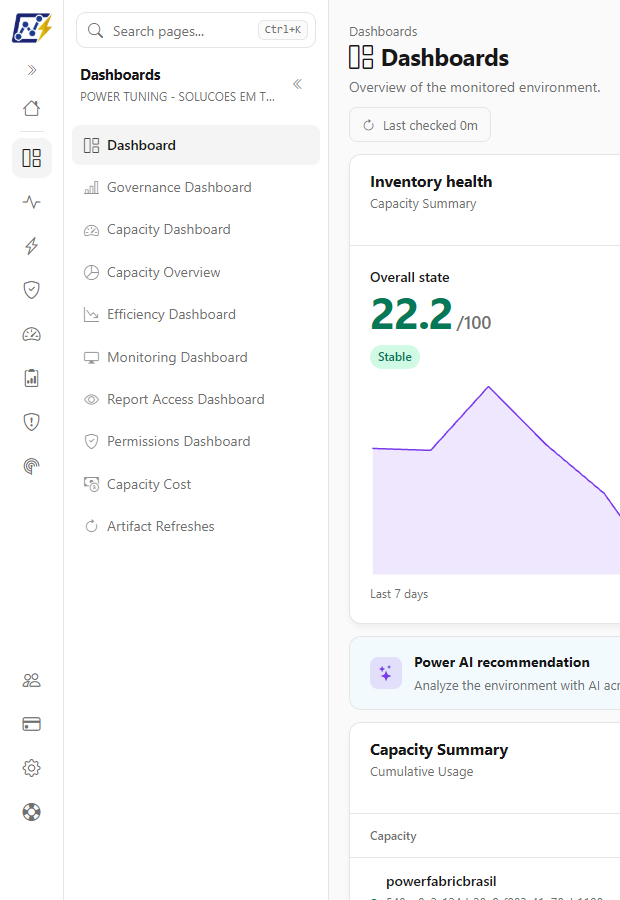
Task: Click the Stable status badge
Action: click(x=395, y=357)
